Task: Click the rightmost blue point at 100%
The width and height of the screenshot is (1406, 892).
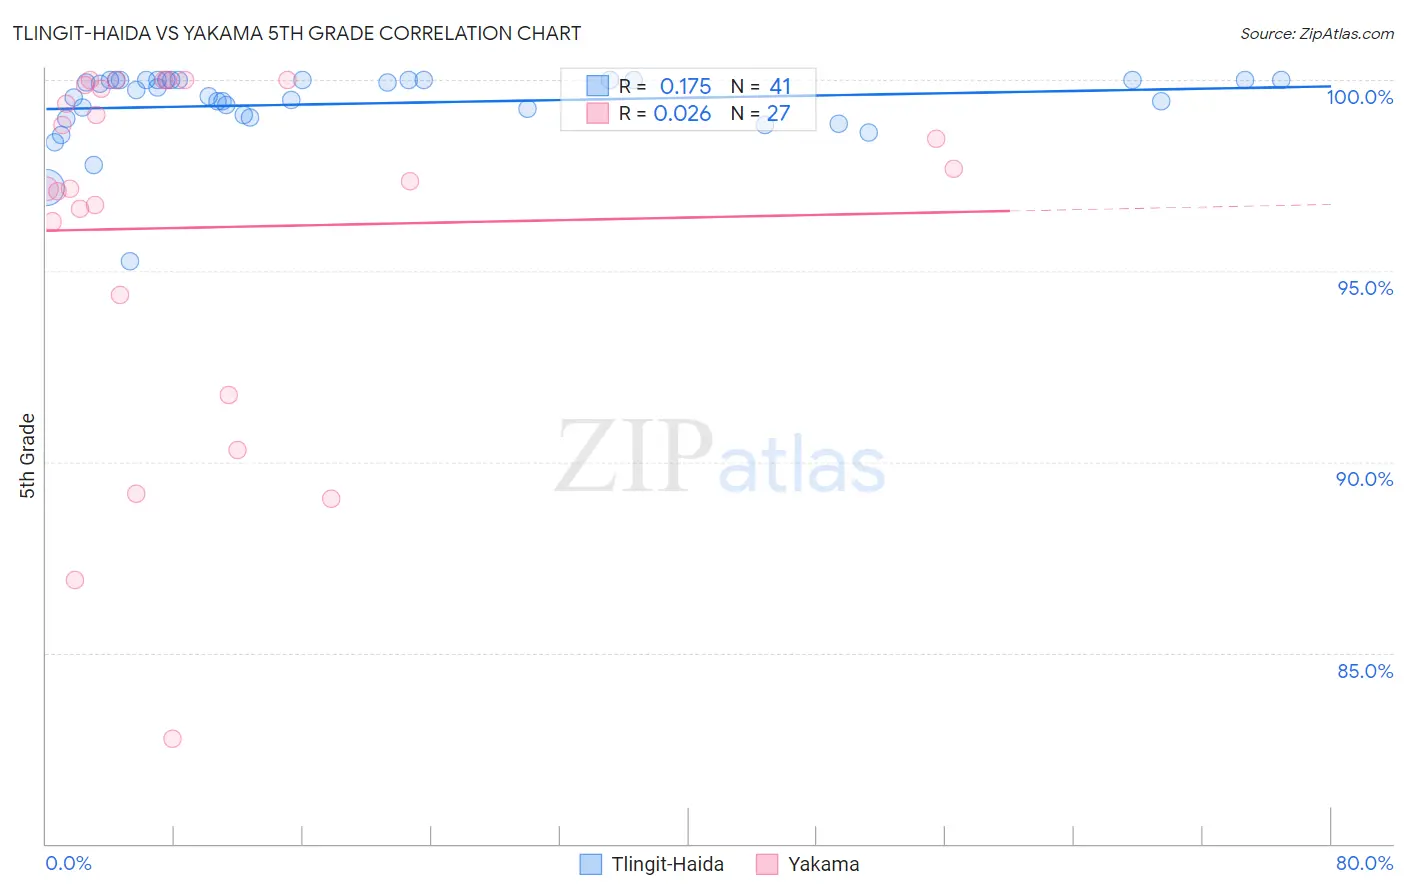Action: (x=1281, y=80)
